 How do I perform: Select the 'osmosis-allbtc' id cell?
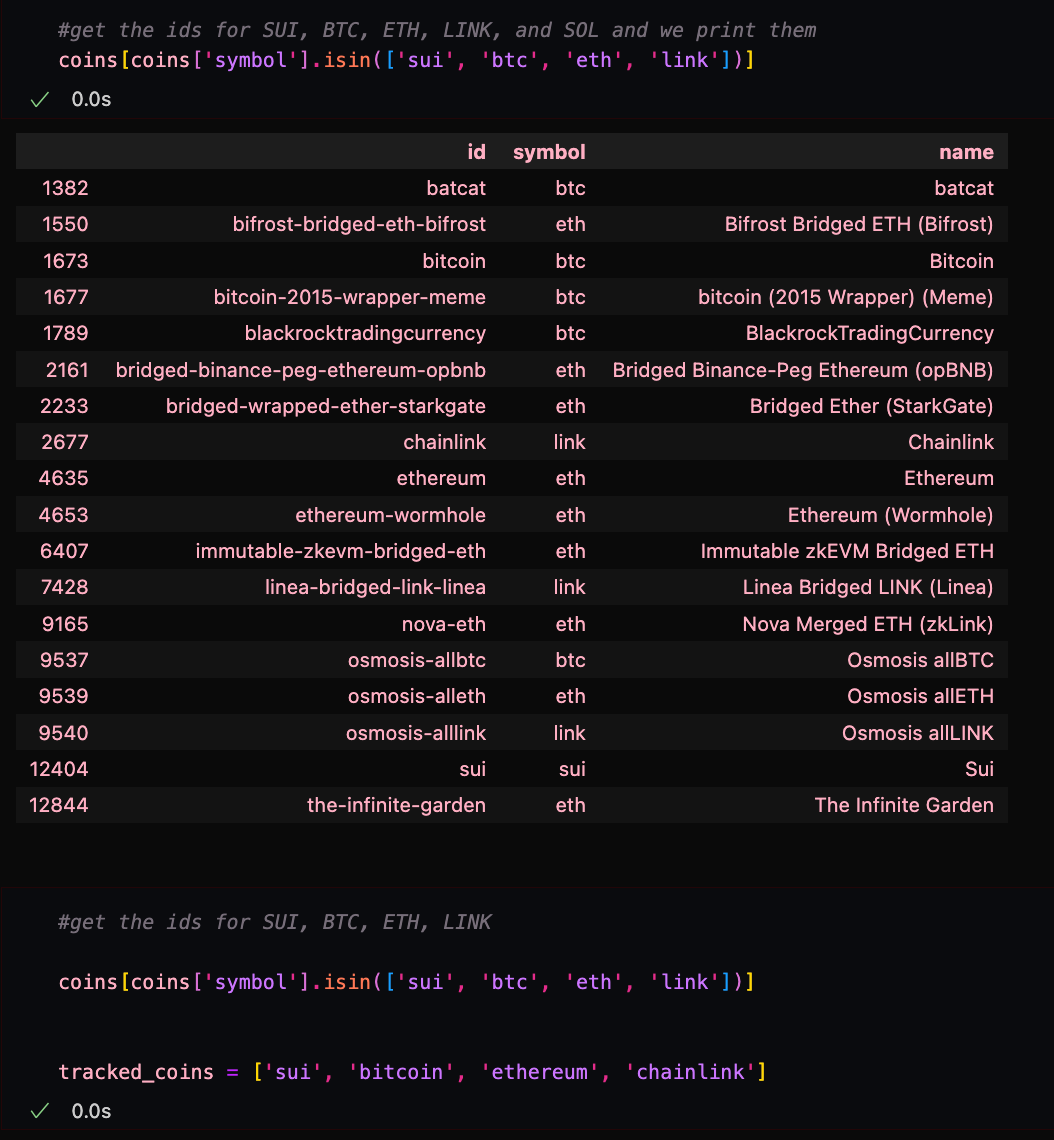click(417, 660)
